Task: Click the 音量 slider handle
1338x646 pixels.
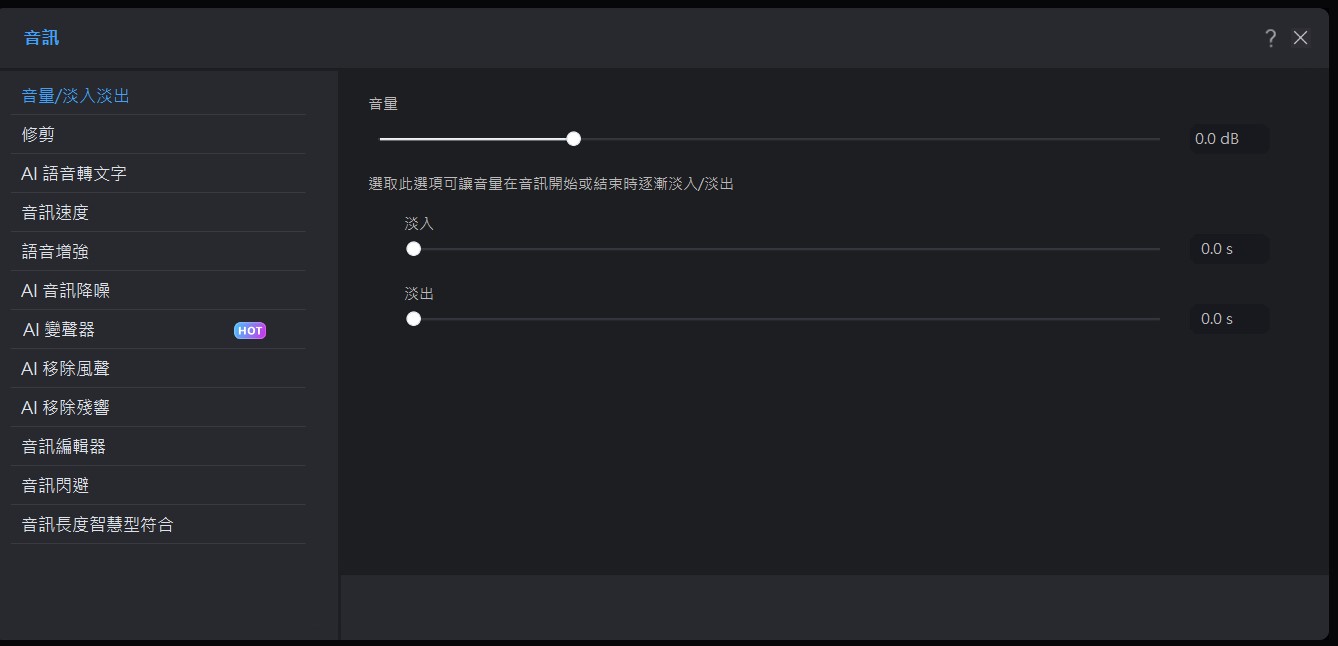Action: (x=573, y=139)
